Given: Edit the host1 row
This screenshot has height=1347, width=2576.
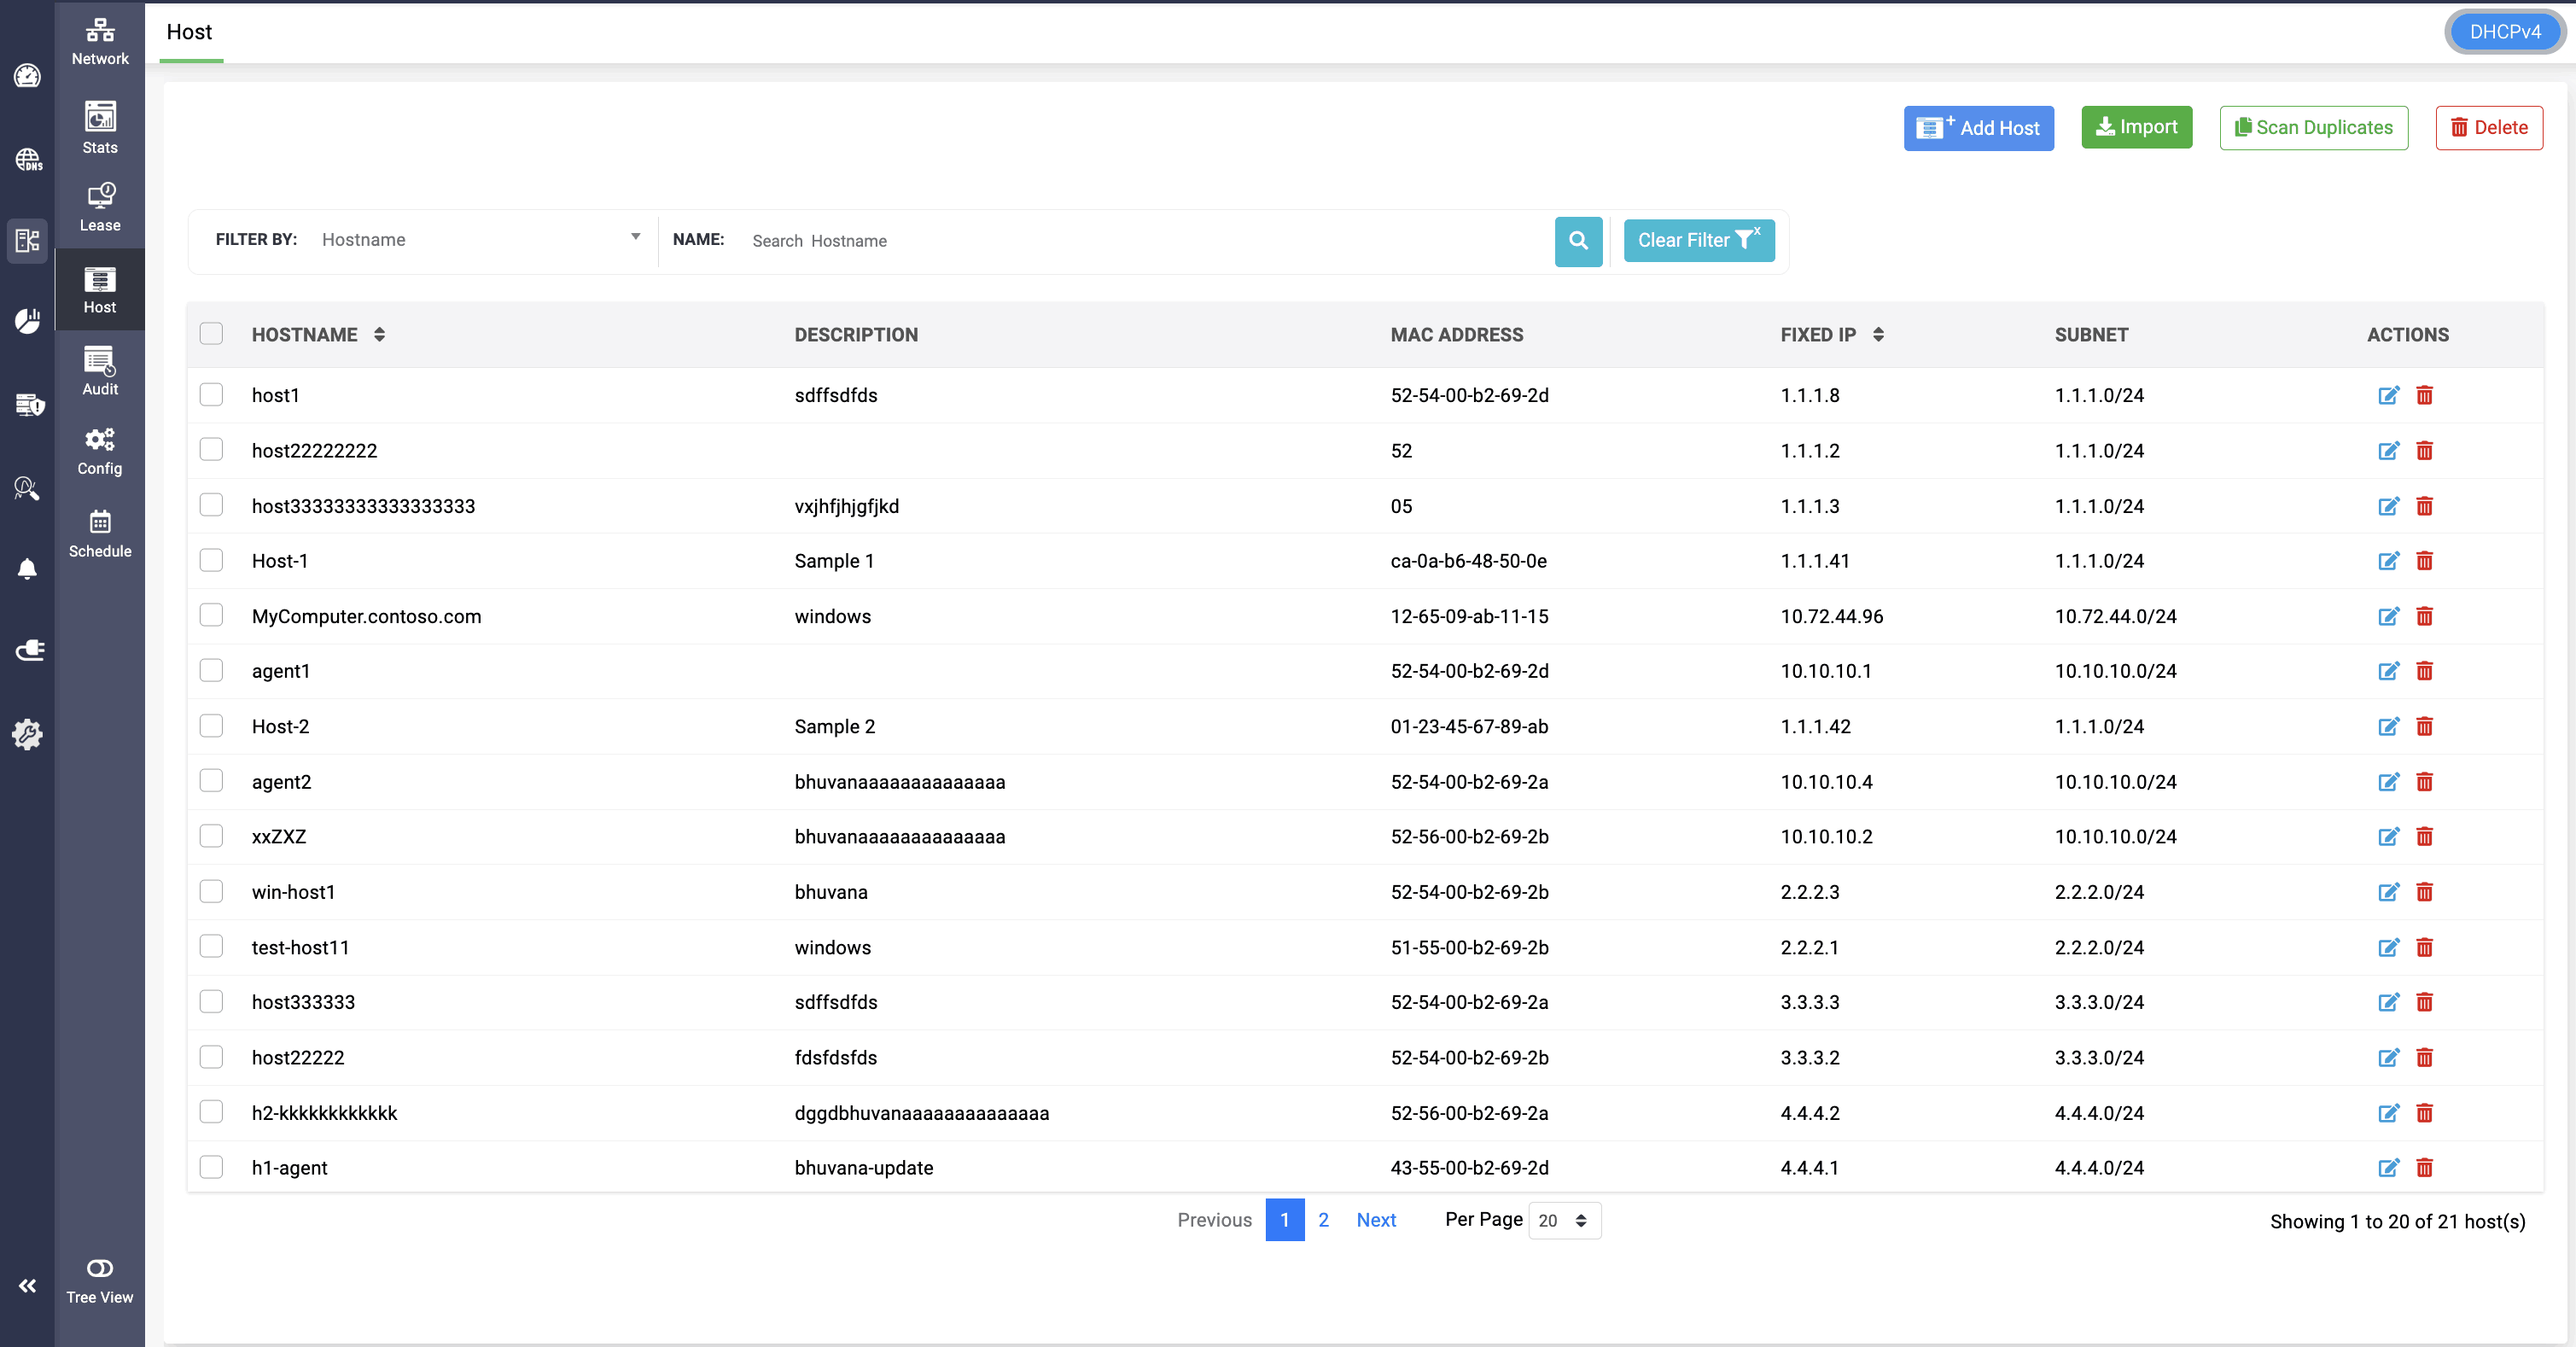Looking at the screenshot, I should pyautogui.click(x=2388, y=395).
